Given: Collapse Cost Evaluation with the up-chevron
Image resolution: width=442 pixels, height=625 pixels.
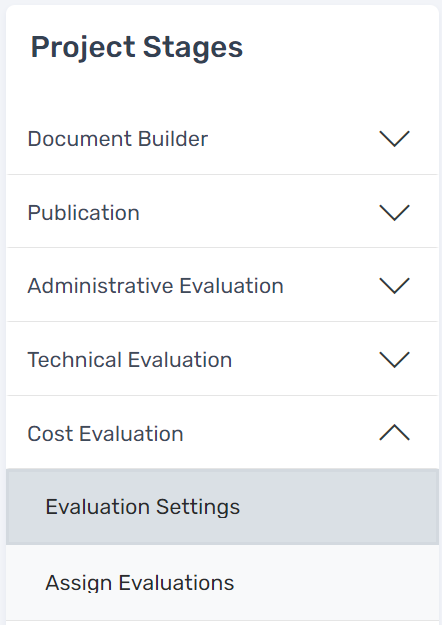Looking at the screenshot, I should [x=394, y=433].
